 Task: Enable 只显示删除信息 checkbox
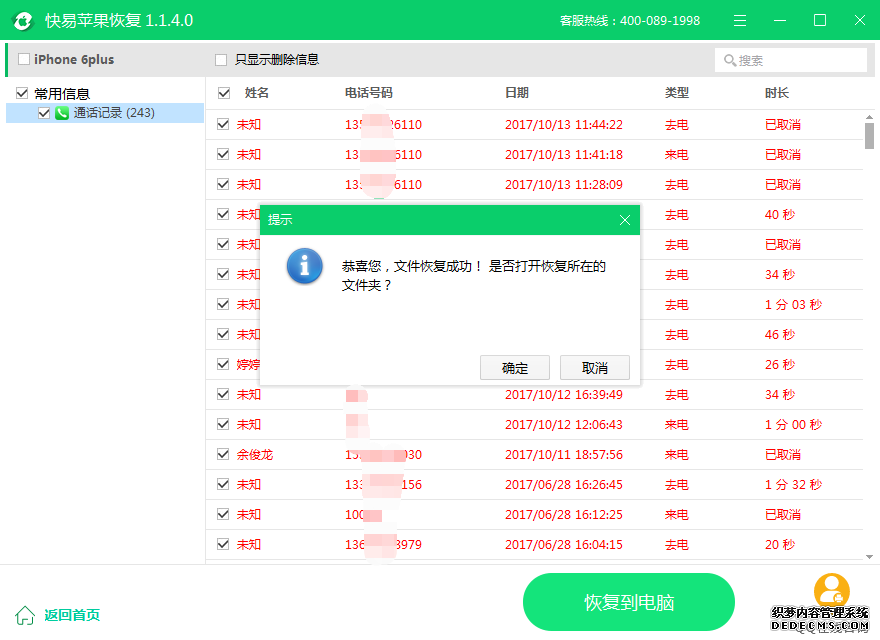click(x=221, y=60)
